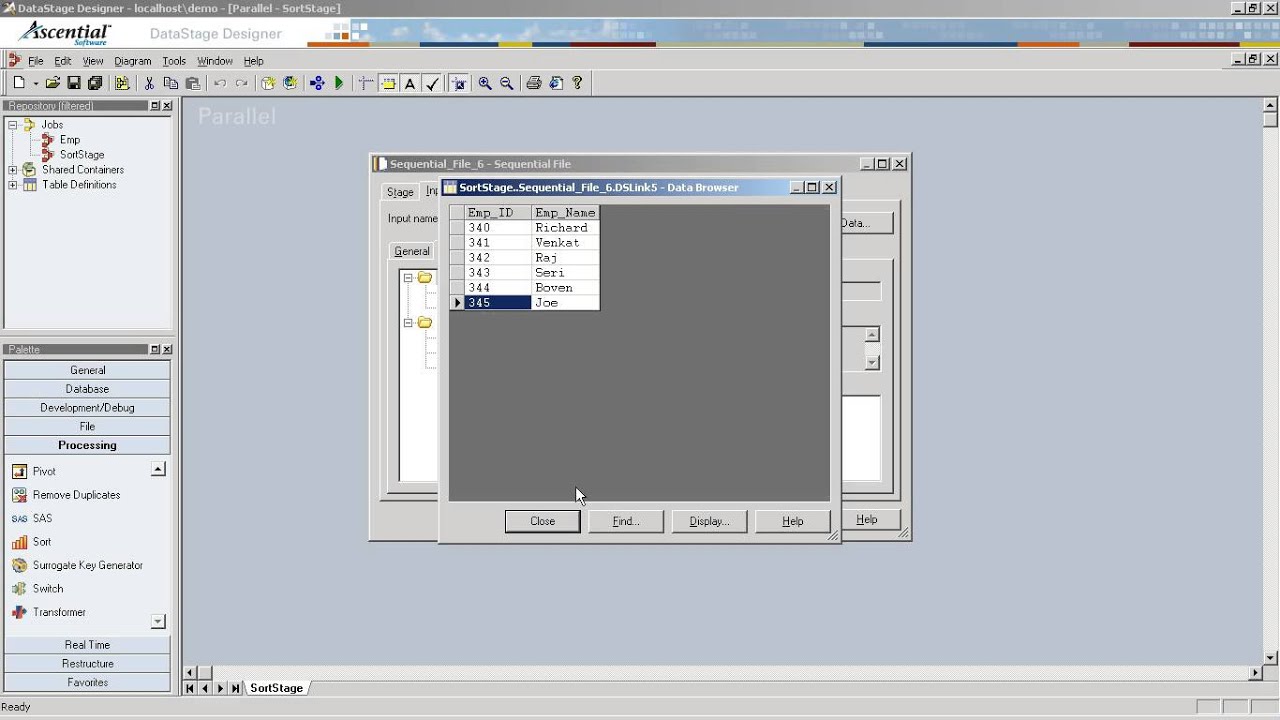Click the Zoom Out magnifier icon
This screenshot has width=1280, height=720.
click(x=507, y=83)
